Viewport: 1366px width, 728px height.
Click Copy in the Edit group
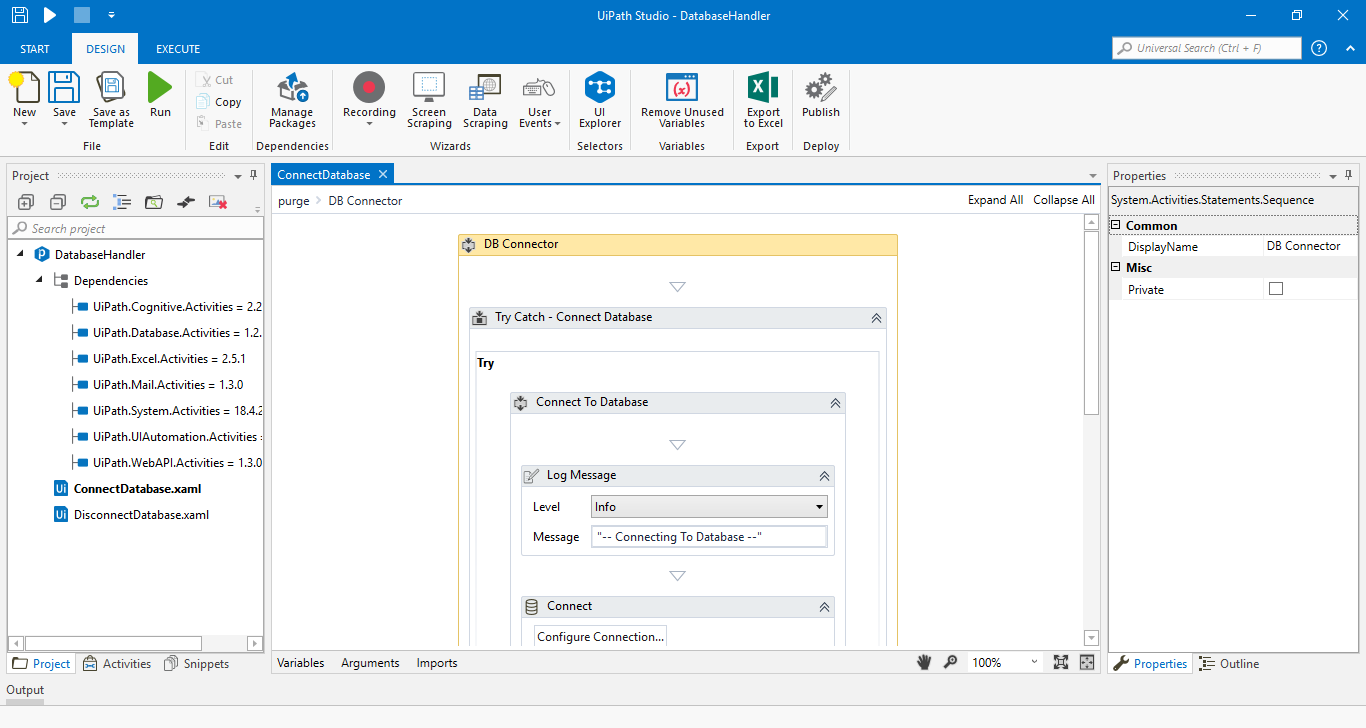point(219,102)
